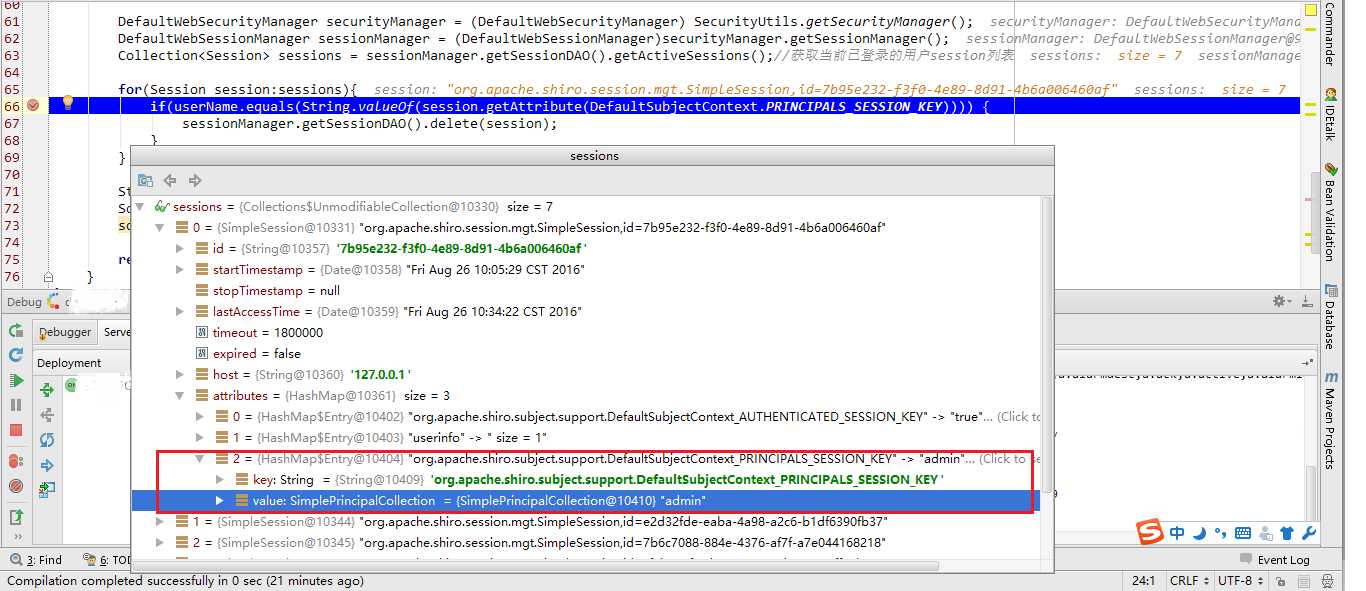1366x591 pixels.
Task: Open the View Breakpoints icon
Action: [16, 461]
